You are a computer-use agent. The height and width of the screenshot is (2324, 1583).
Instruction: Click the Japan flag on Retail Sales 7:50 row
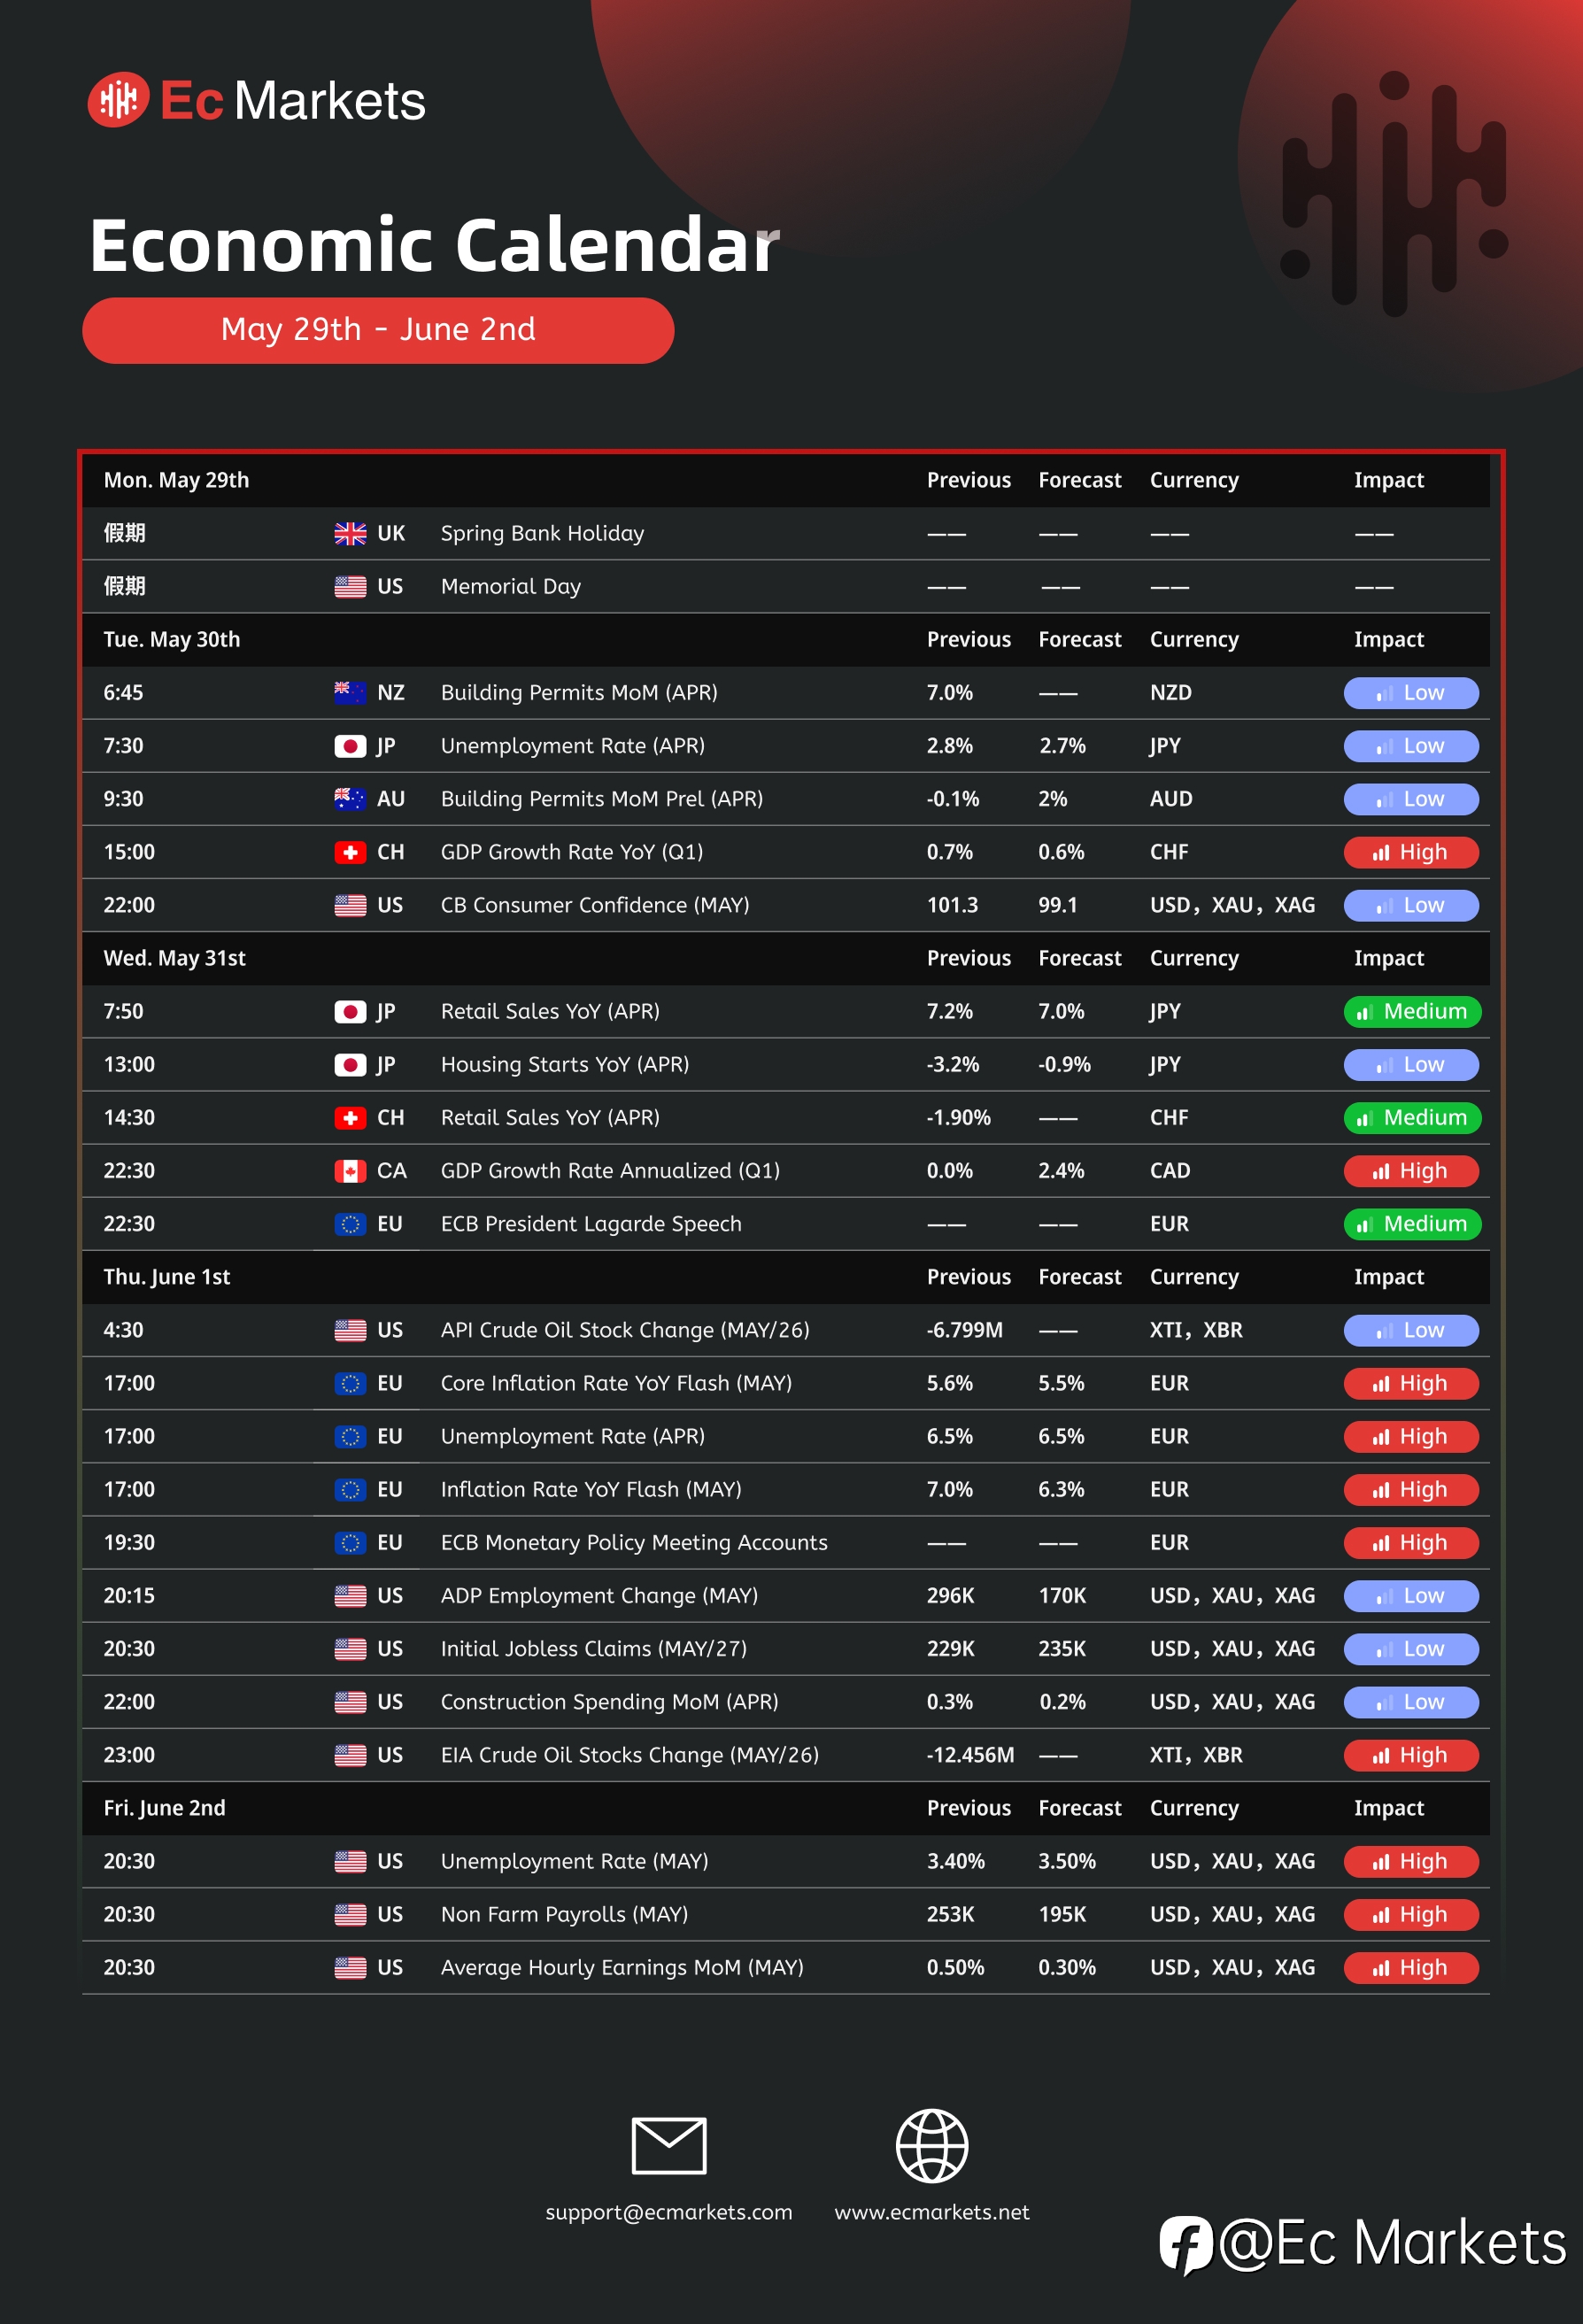(350, 1012)
